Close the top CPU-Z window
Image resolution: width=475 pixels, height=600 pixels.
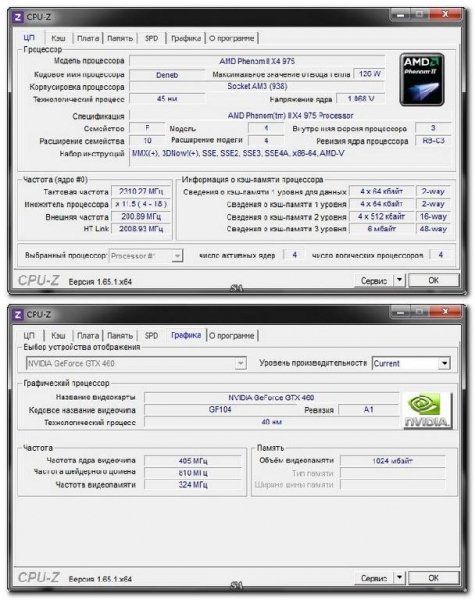(x=445, y=15)
